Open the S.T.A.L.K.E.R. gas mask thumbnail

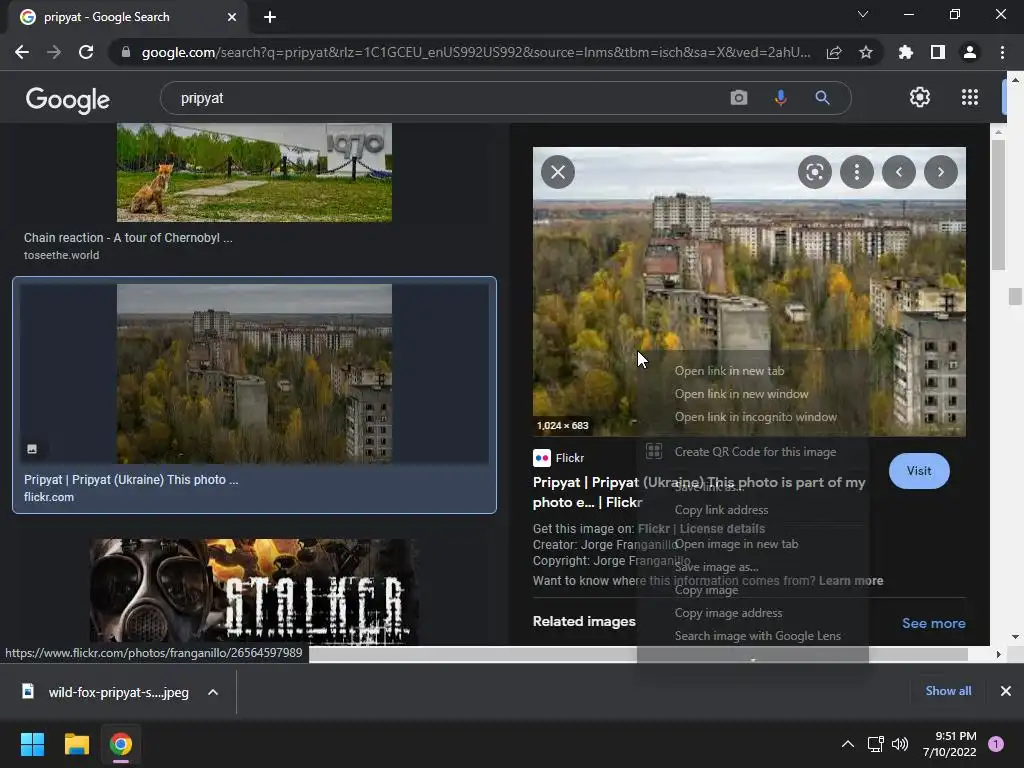254,592
